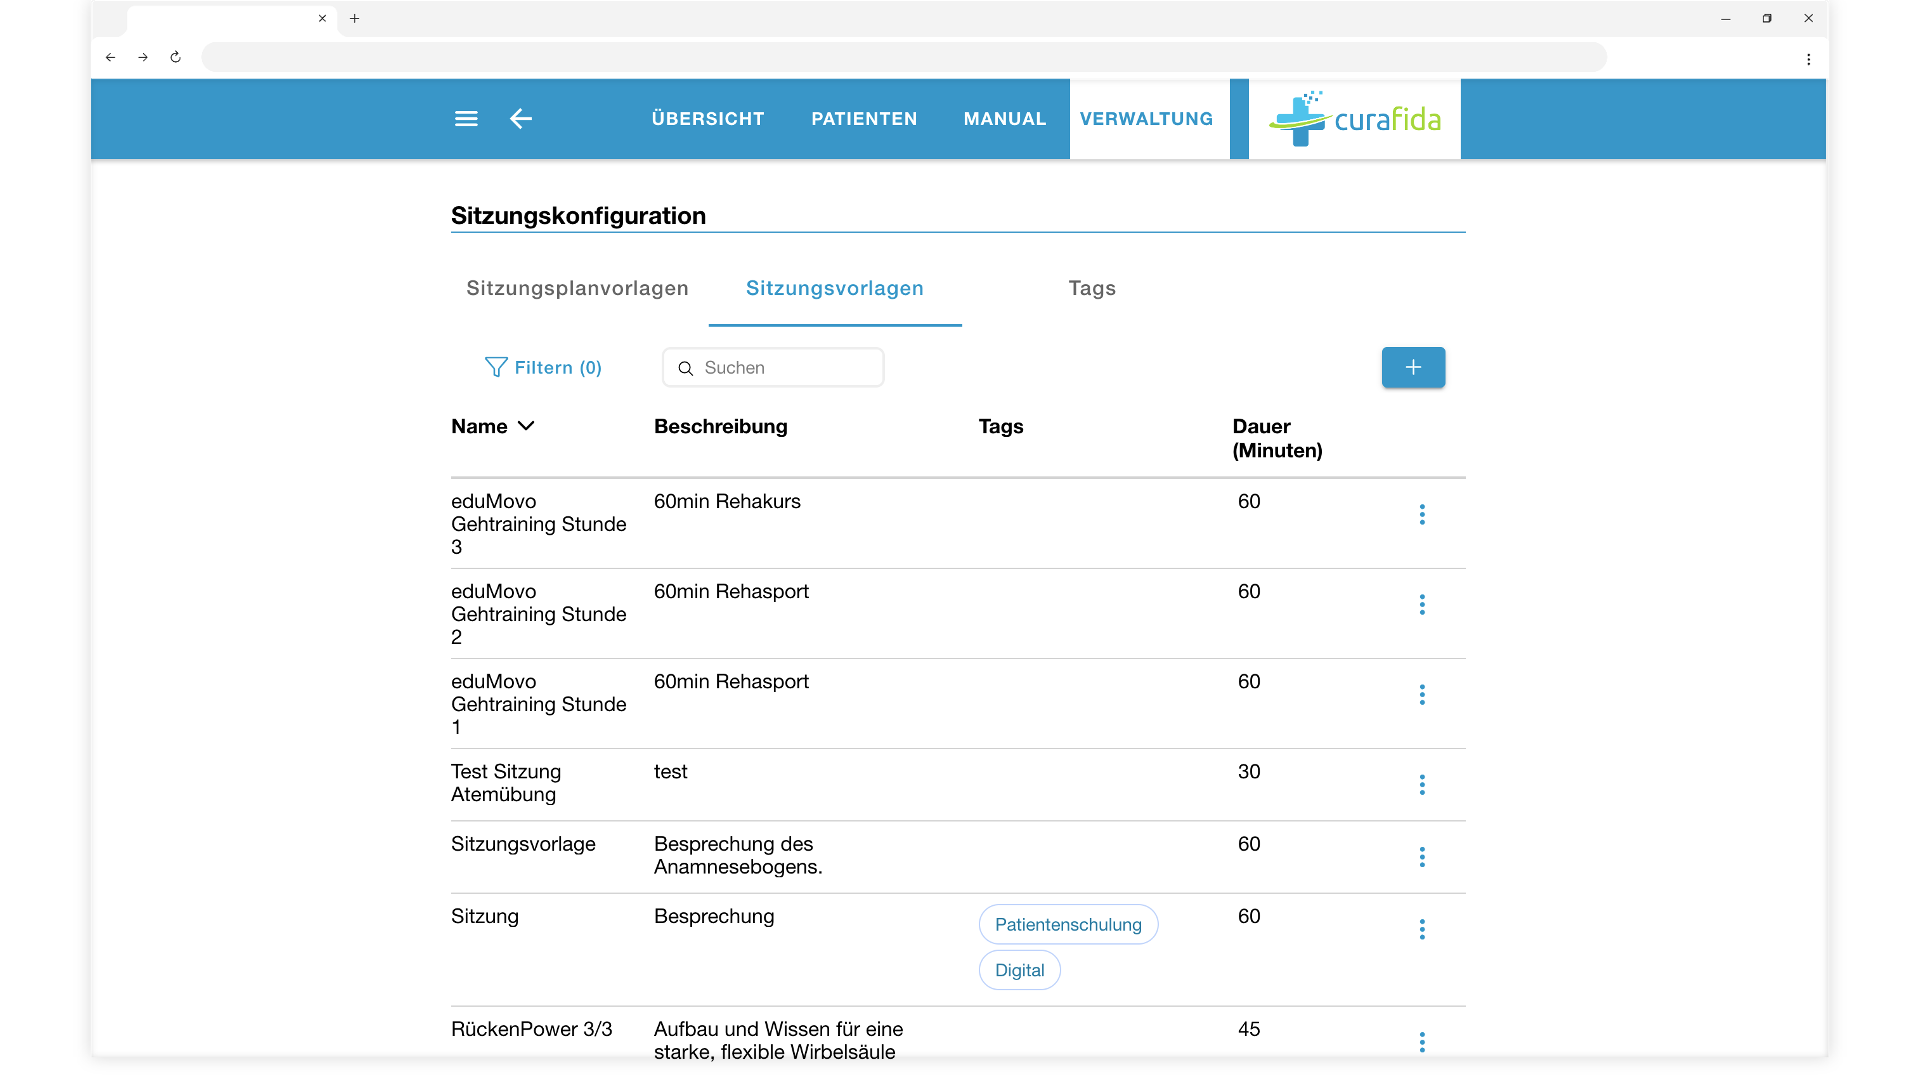Image resolution: width=1920 pixels, height=1080 pixels.
Task: Open the browser three-dot menu
Action: [x=1808, y=59]
